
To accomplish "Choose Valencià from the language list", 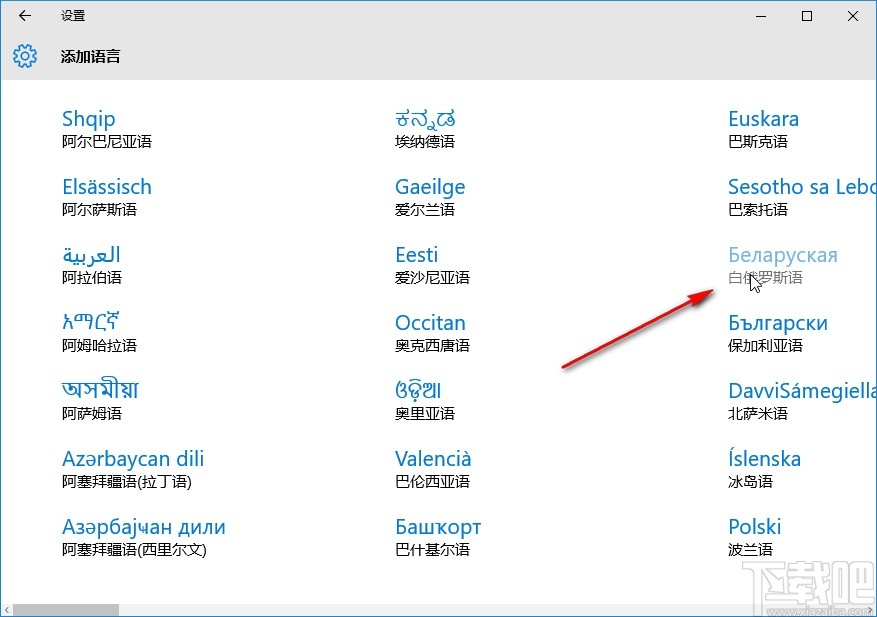I will 433,458.
